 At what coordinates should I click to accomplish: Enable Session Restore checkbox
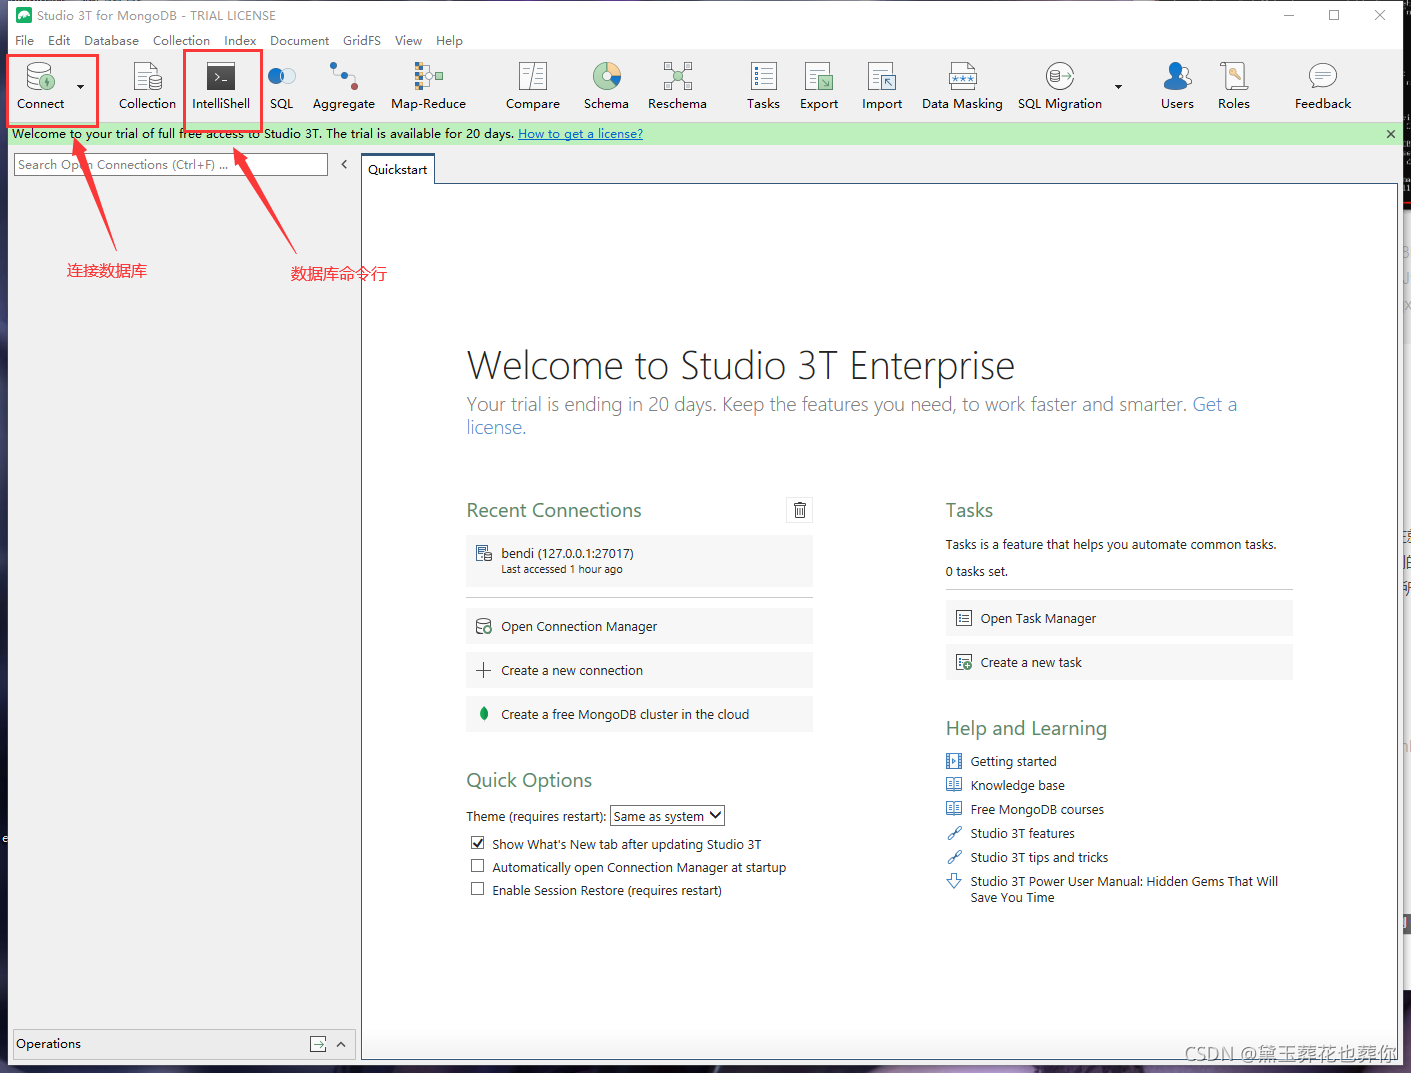tap(478, 889)
